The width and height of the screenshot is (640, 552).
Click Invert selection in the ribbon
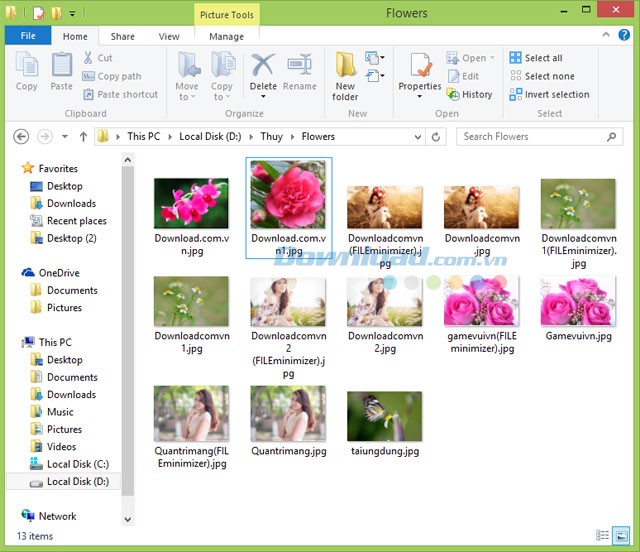coord(549,95)
